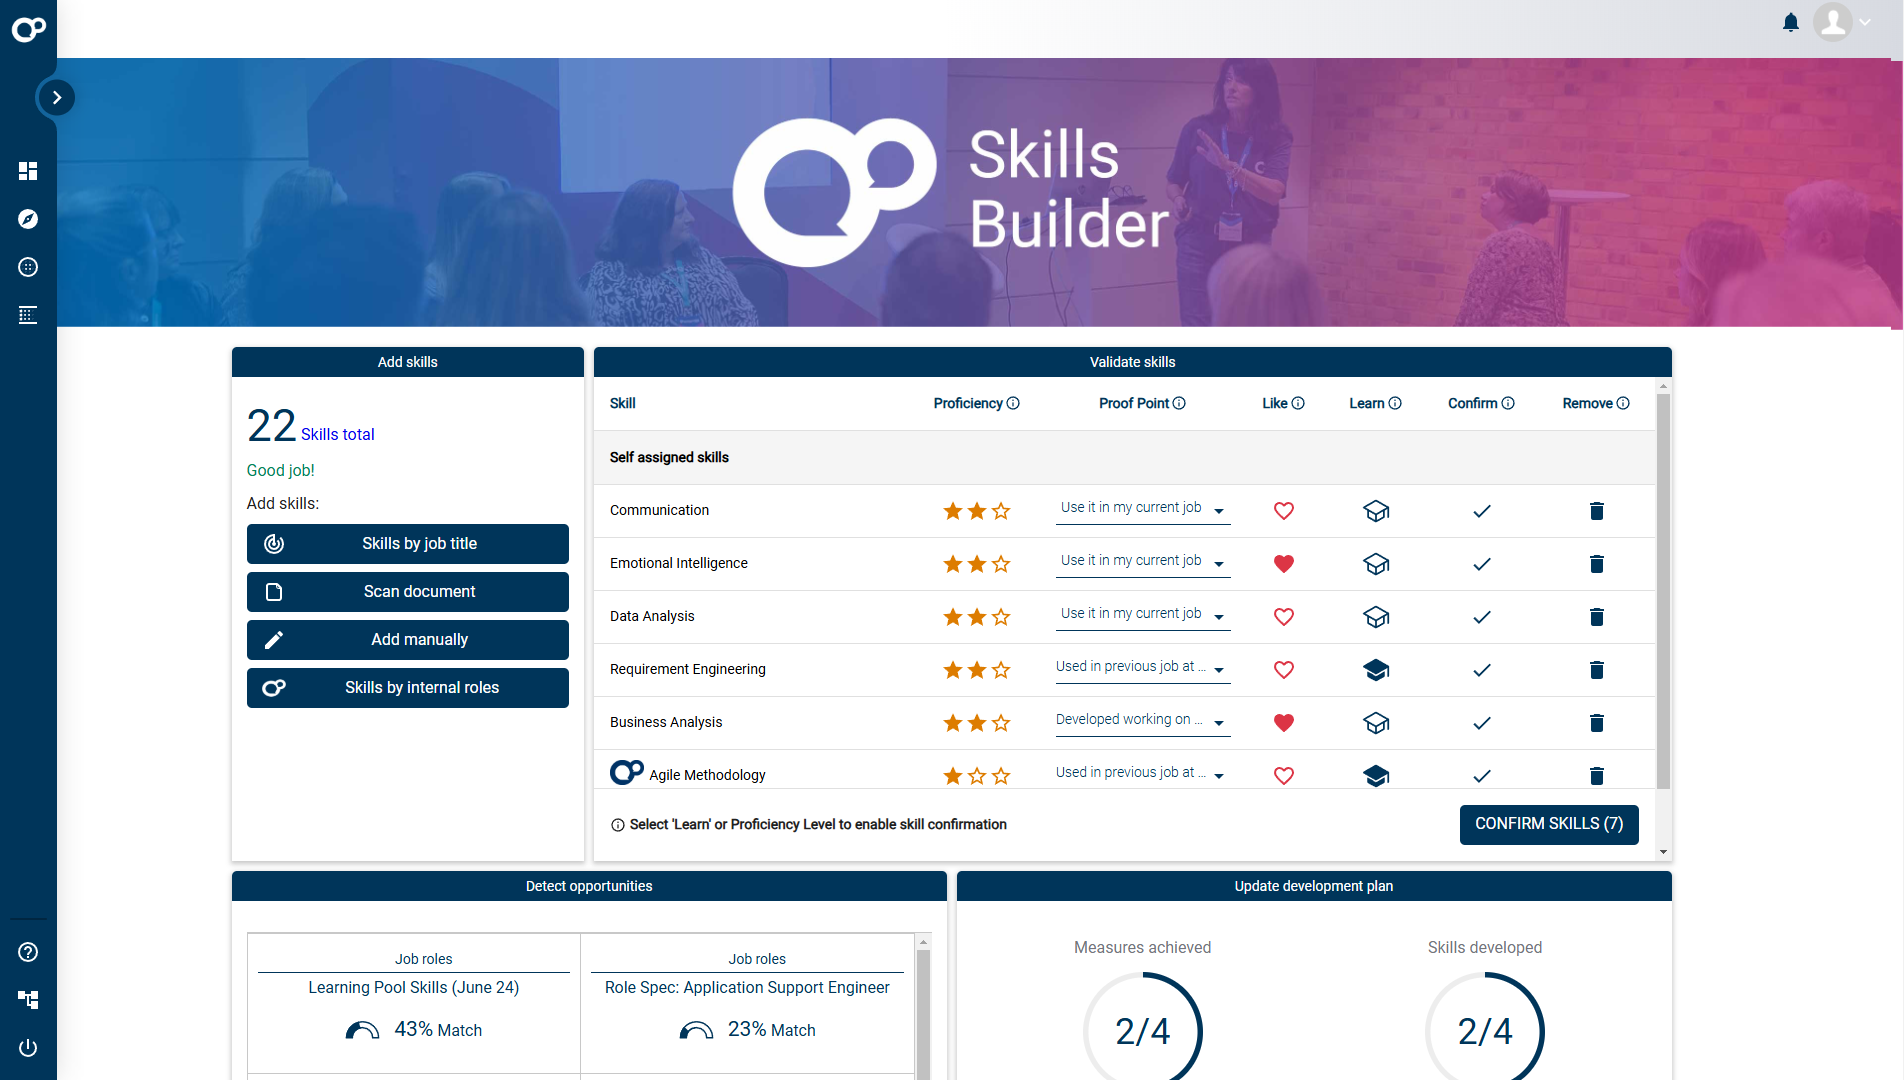The height and width of the screenshot is (1080, 1904).
Task: Delete the Communication skill with trash icon
Action: tap(1596, 511)
